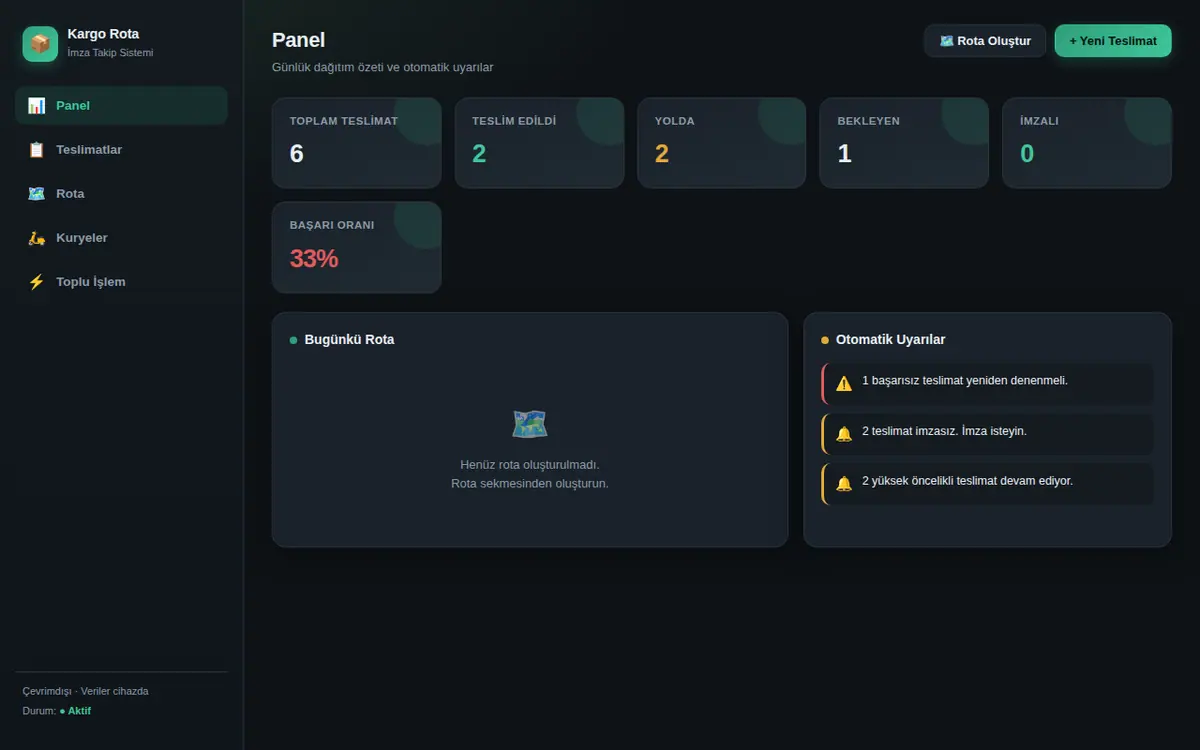Click the Teslimatlar clipboard icon
Viewport: 1200px width, 750px height.
(37, 149)
